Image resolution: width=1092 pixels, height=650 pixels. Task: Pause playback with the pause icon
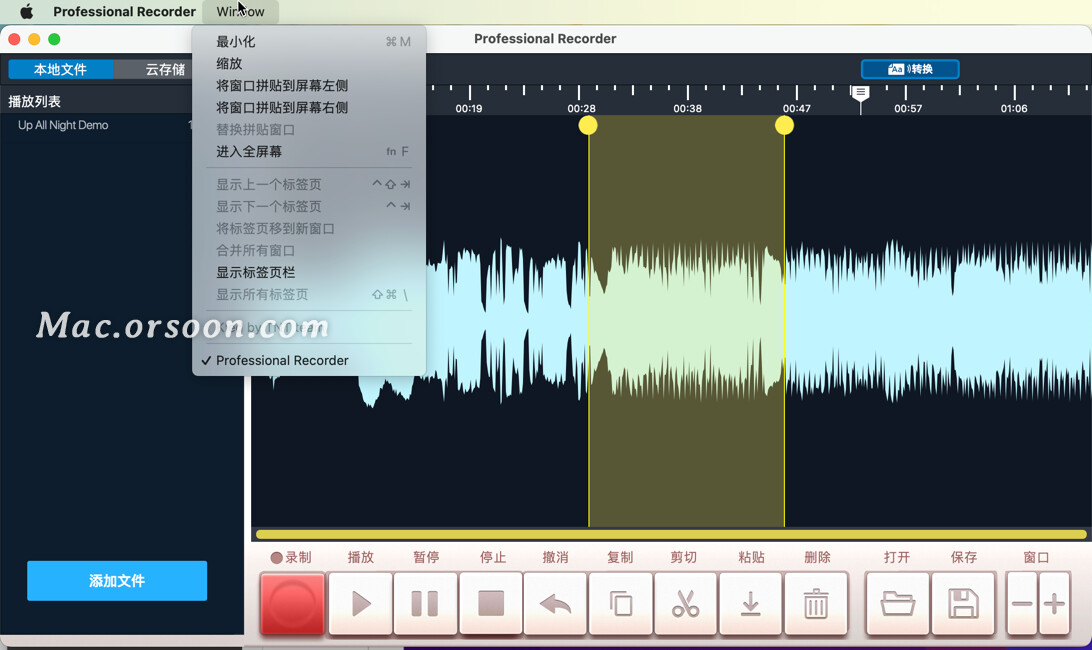click(425, 603)
